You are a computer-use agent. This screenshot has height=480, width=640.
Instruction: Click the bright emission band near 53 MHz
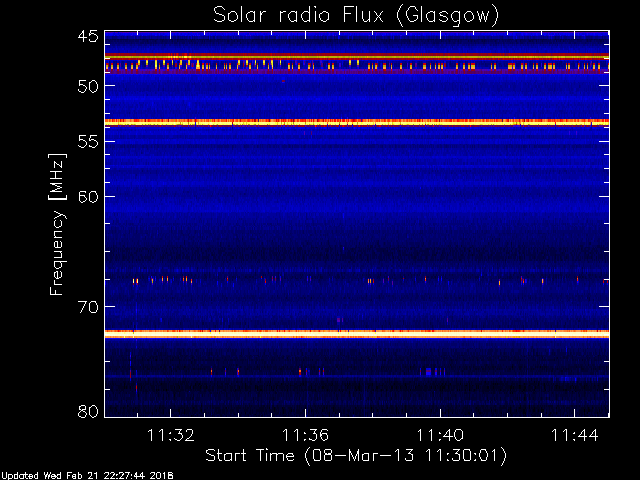click(x=357, y=122)
